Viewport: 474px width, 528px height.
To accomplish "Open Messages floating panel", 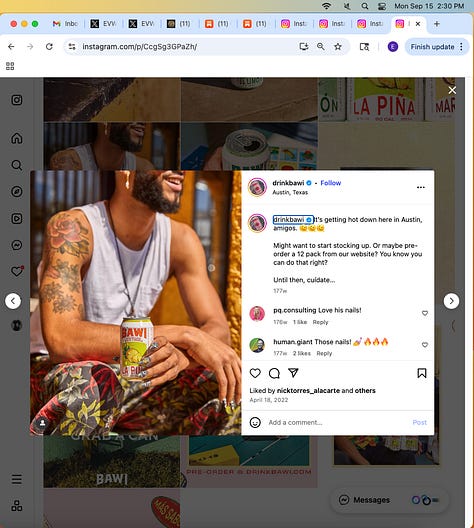I will (390, 500).
